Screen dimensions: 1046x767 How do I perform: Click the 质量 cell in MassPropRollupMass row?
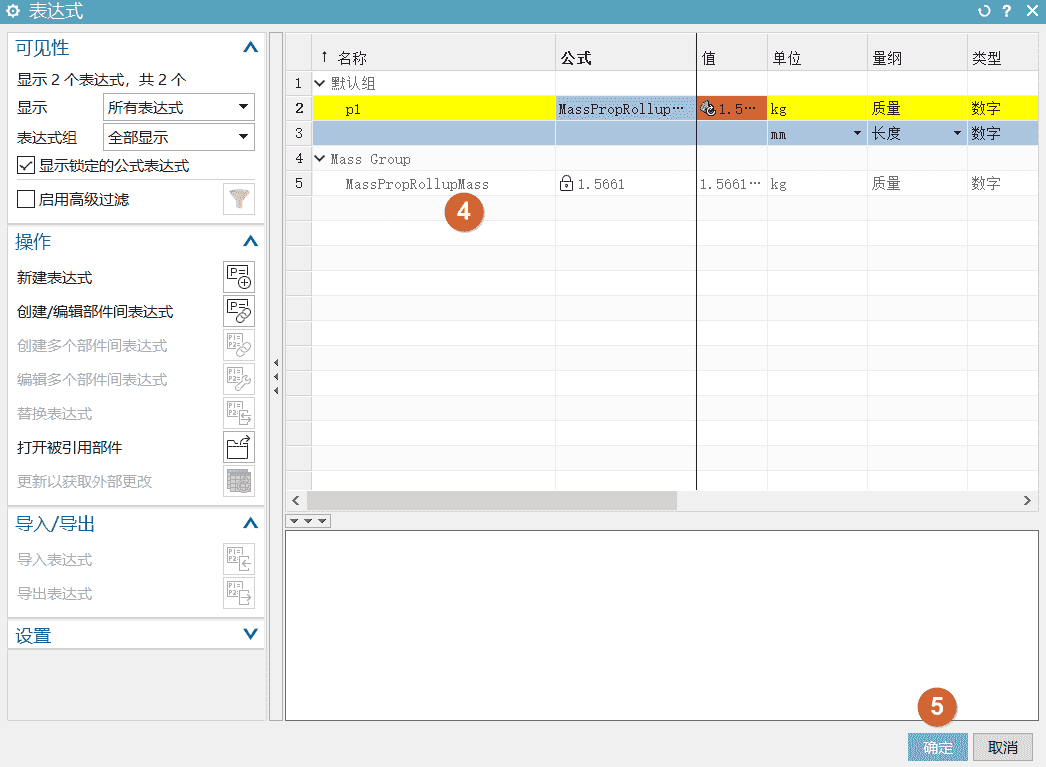click(x=917, y=183)
